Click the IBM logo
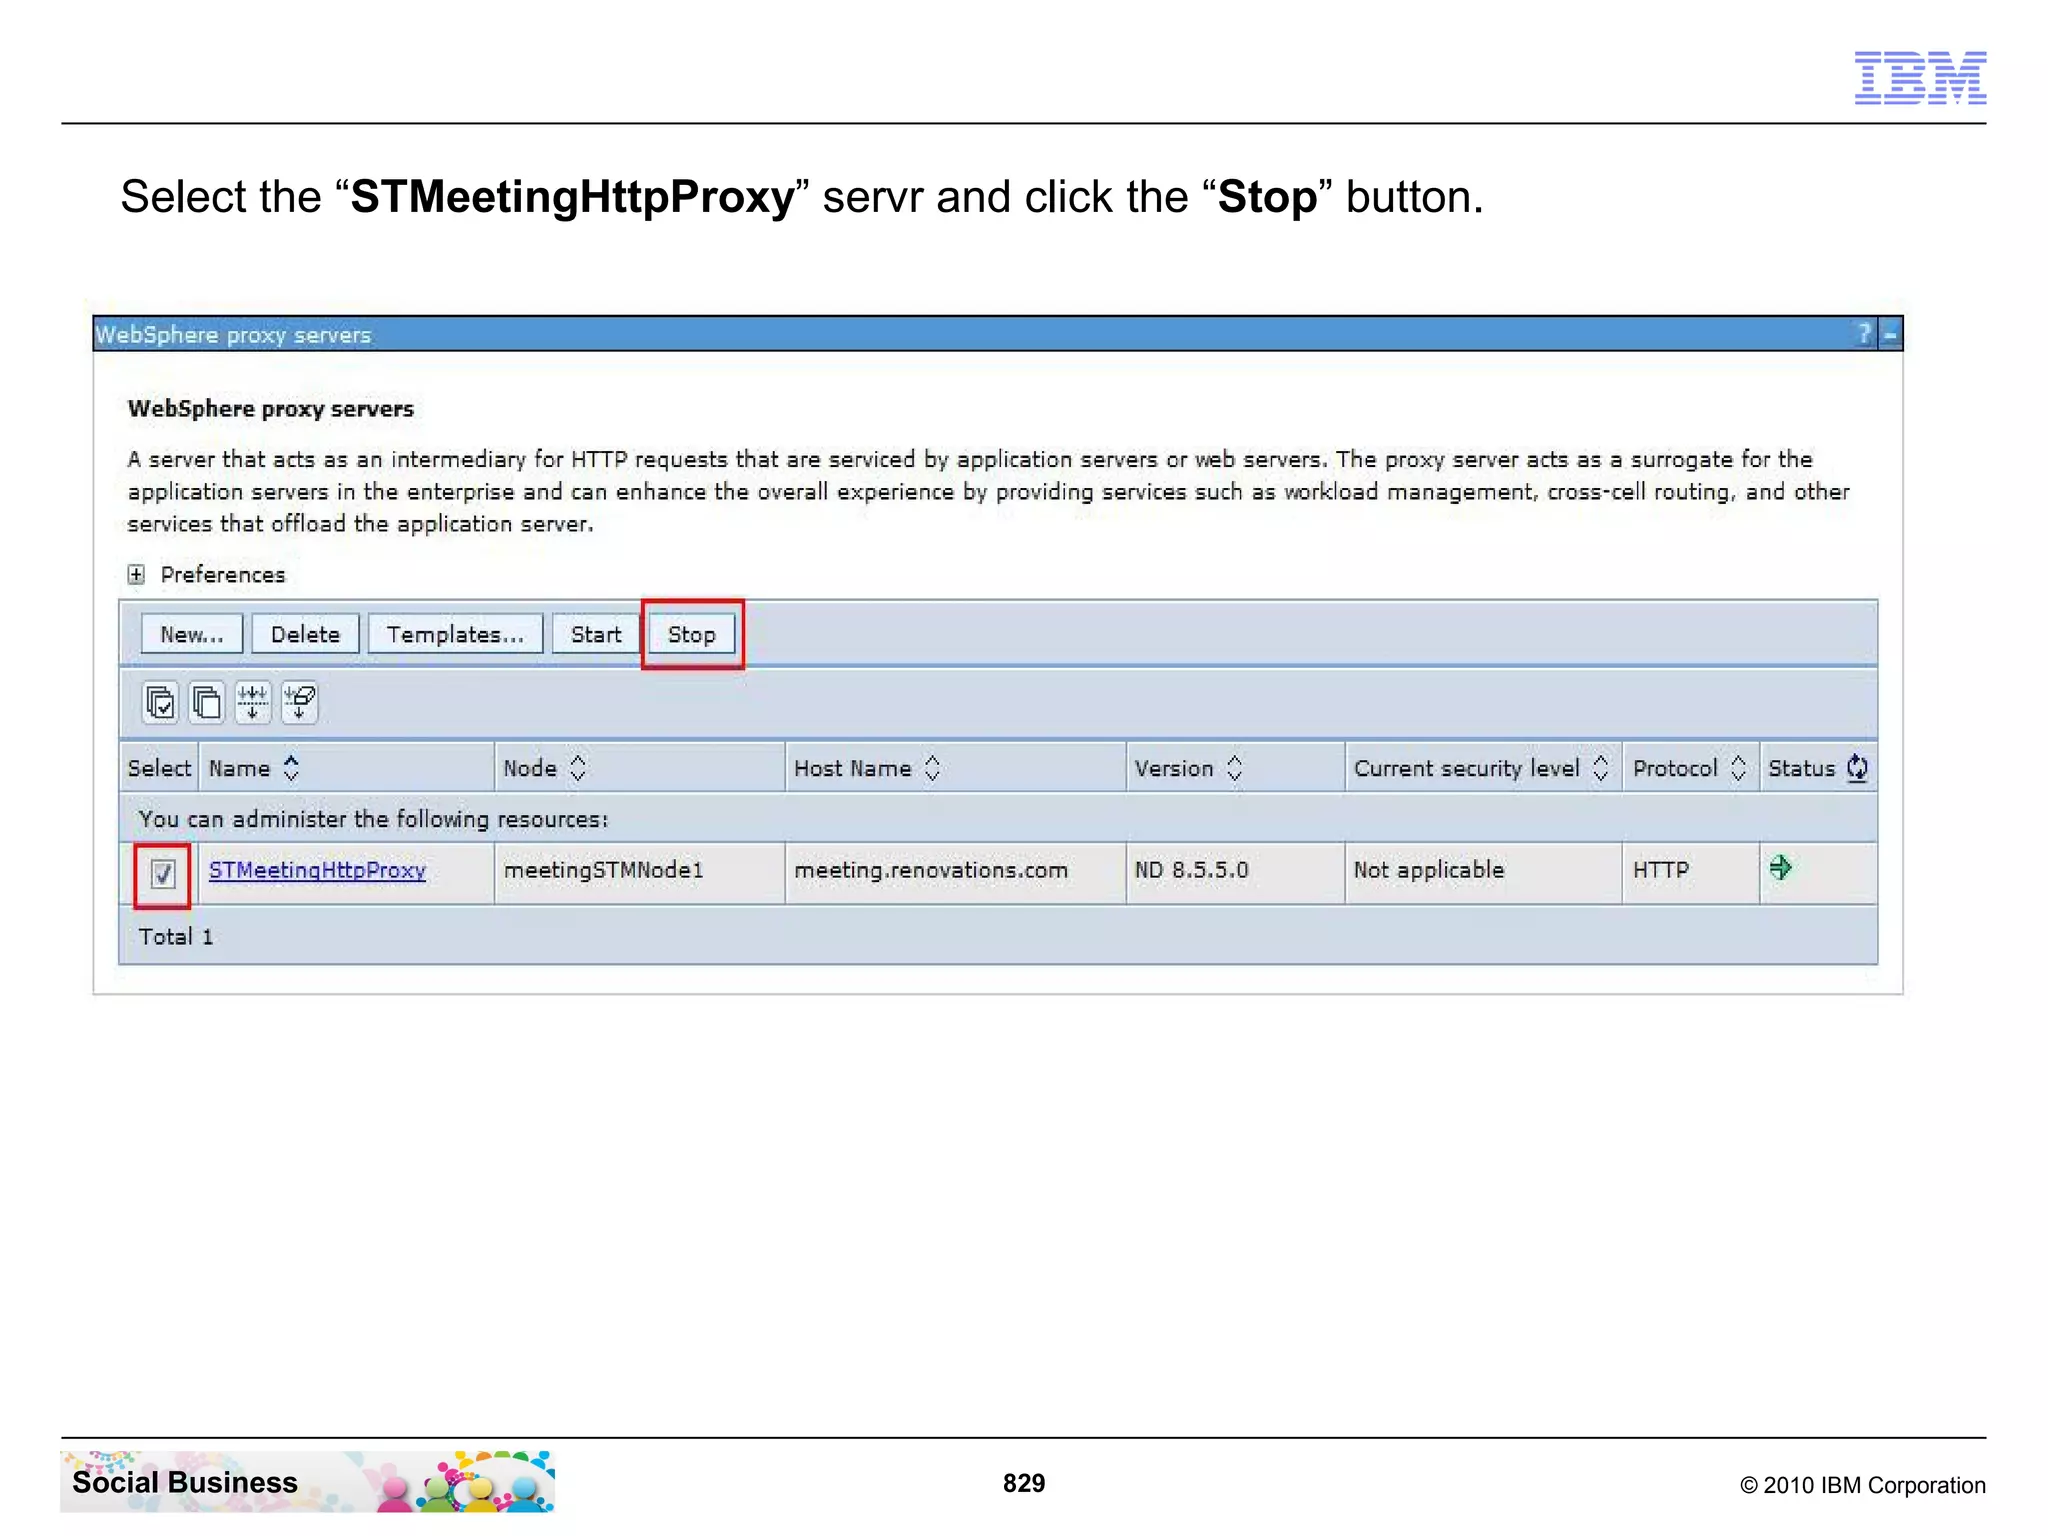This screenshot has width=2048, height=1536. tap(1920, 77)
